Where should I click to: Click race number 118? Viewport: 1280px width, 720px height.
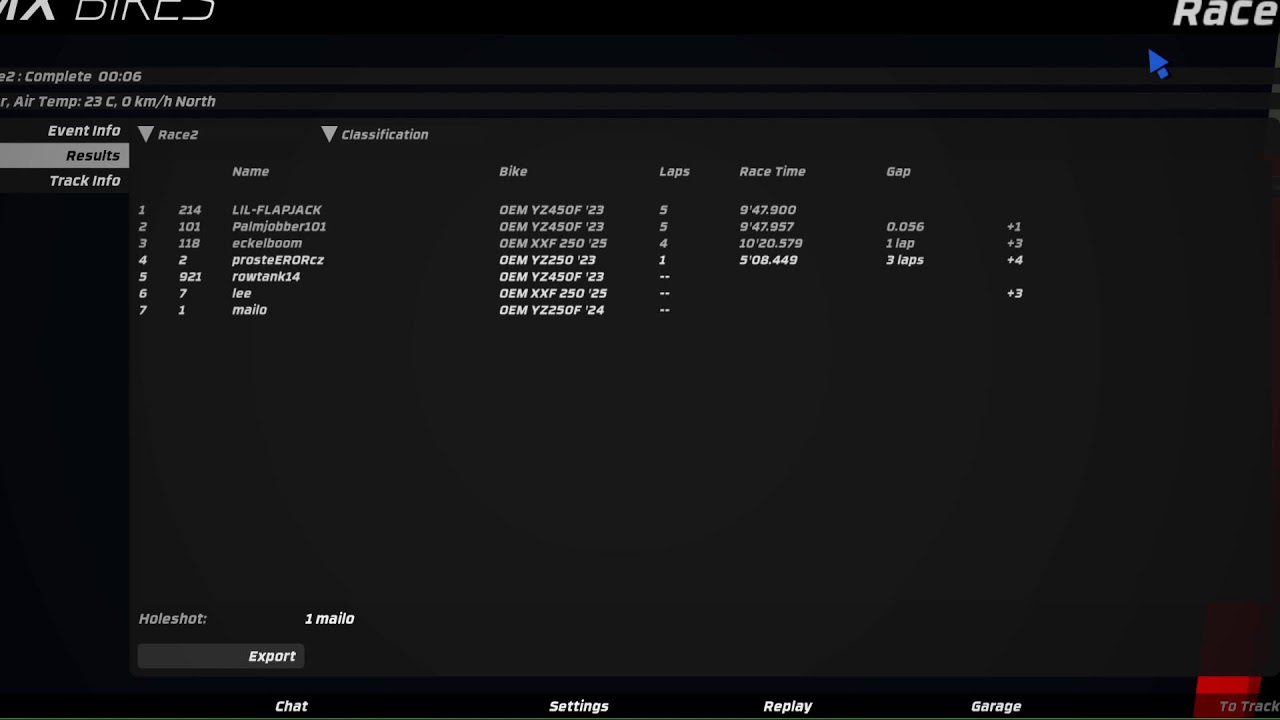tap(190, 243)
